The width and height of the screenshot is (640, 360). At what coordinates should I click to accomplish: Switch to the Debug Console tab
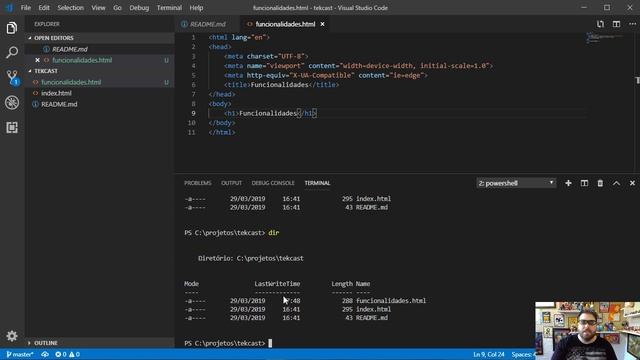pyautogui.click(x=273, y=183)
